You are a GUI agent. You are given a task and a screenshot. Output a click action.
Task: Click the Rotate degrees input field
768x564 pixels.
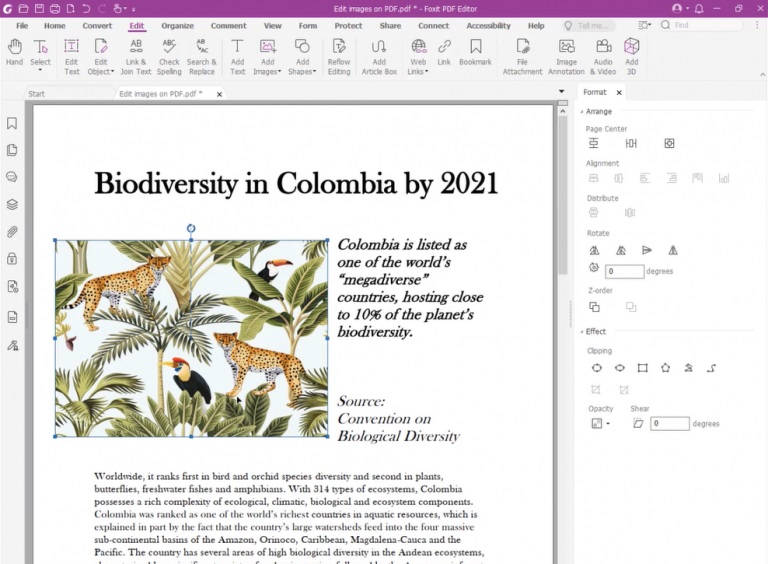click(x=624, y=271)
